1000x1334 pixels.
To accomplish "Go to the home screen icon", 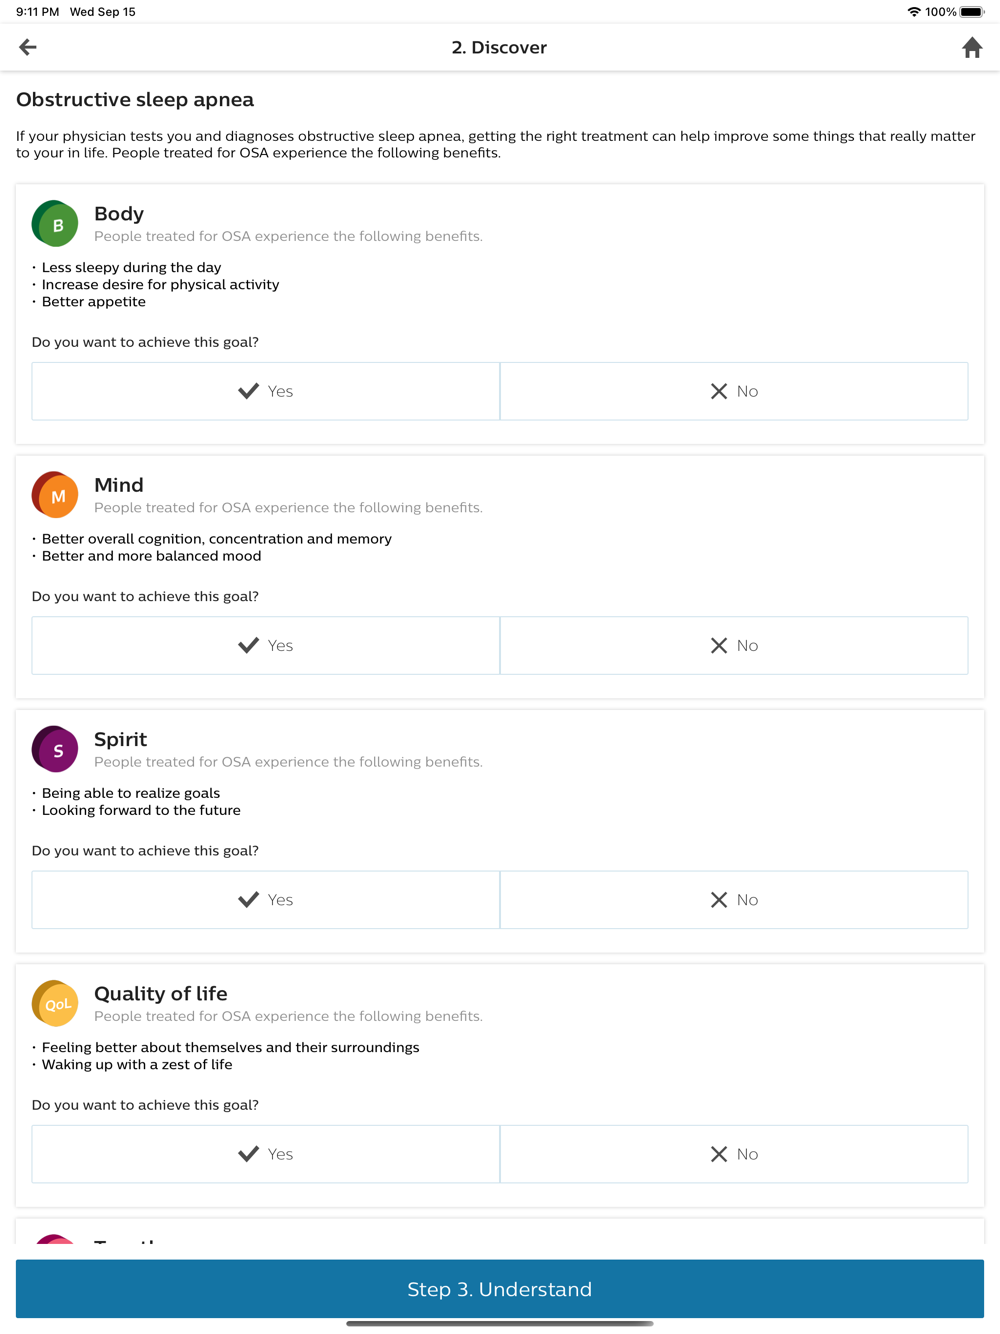I will click(971, 48).
